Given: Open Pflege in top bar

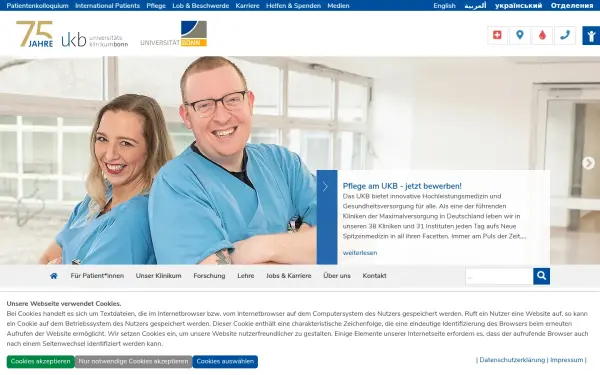Looking at the screenshot, I should pos(156,6).
